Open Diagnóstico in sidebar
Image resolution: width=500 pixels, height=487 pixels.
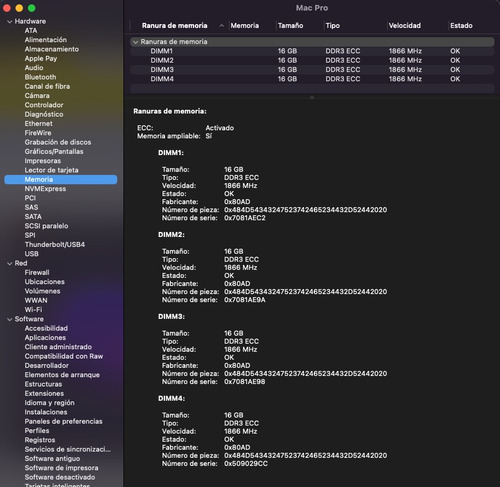pyautogui.click(x=44, y=115)
